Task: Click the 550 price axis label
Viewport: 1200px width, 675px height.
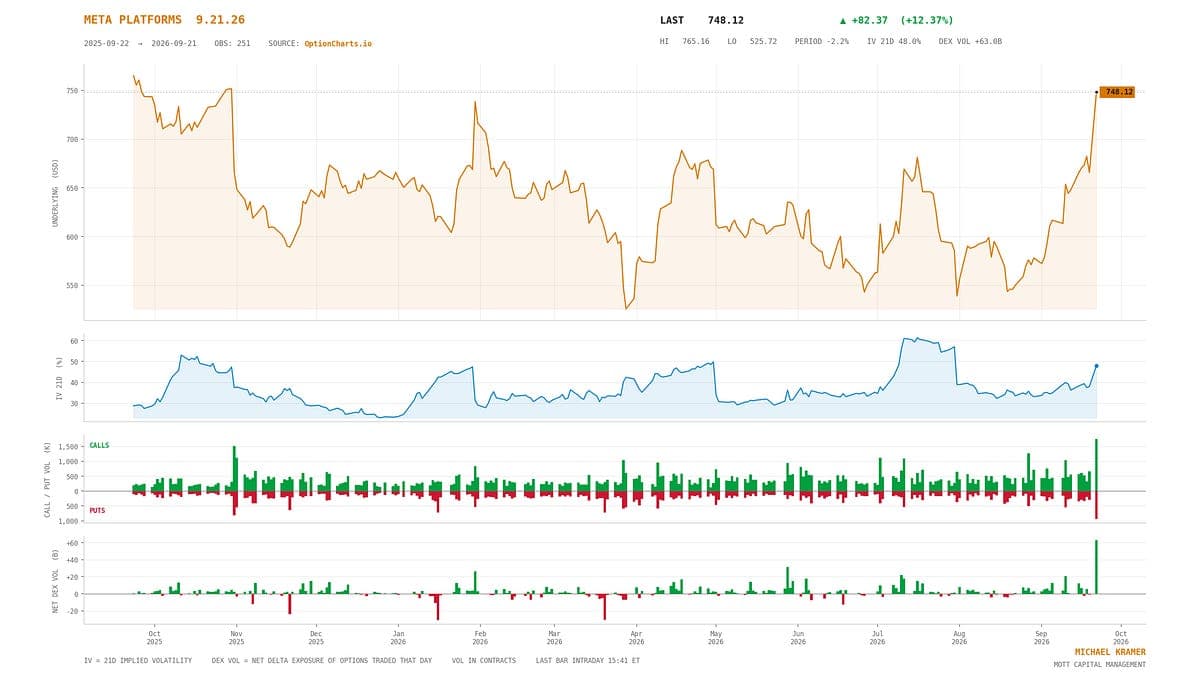Action: click(71, 286)
